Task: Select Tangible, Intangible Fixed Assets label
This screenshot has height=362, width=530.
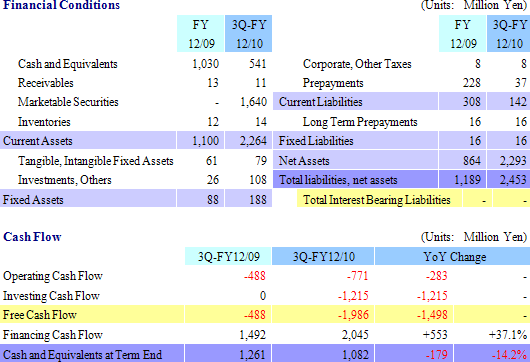Action: (96, 161)
